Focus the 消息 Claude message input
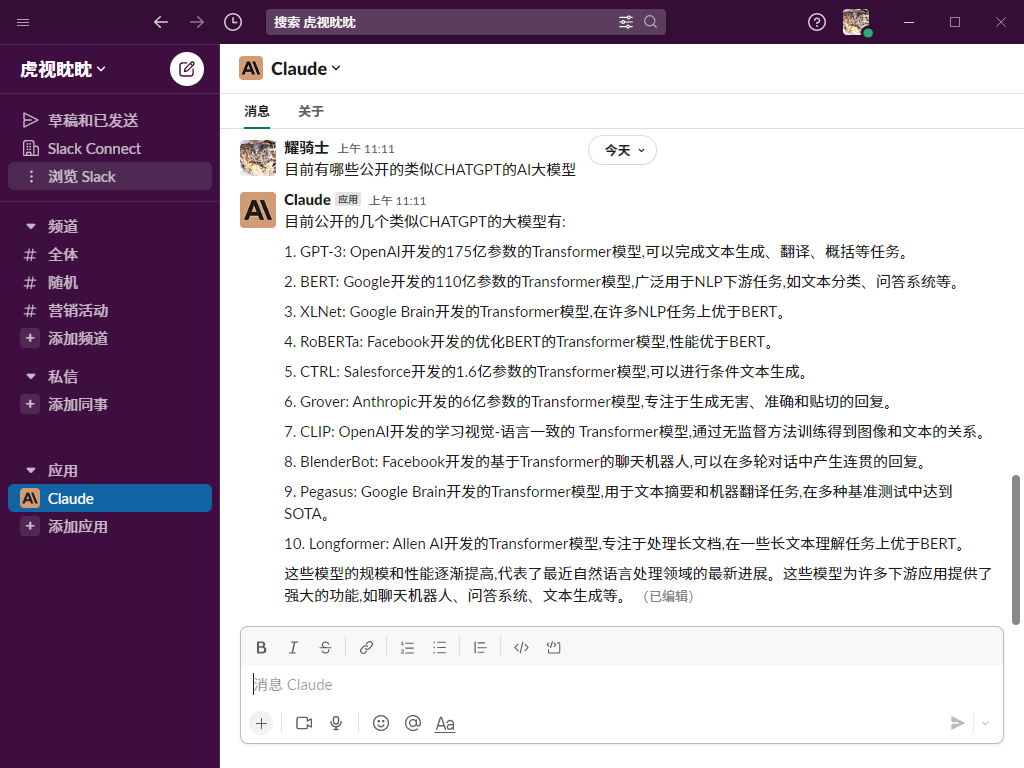This screenshot has width=1024, height=768. [622, 684]
